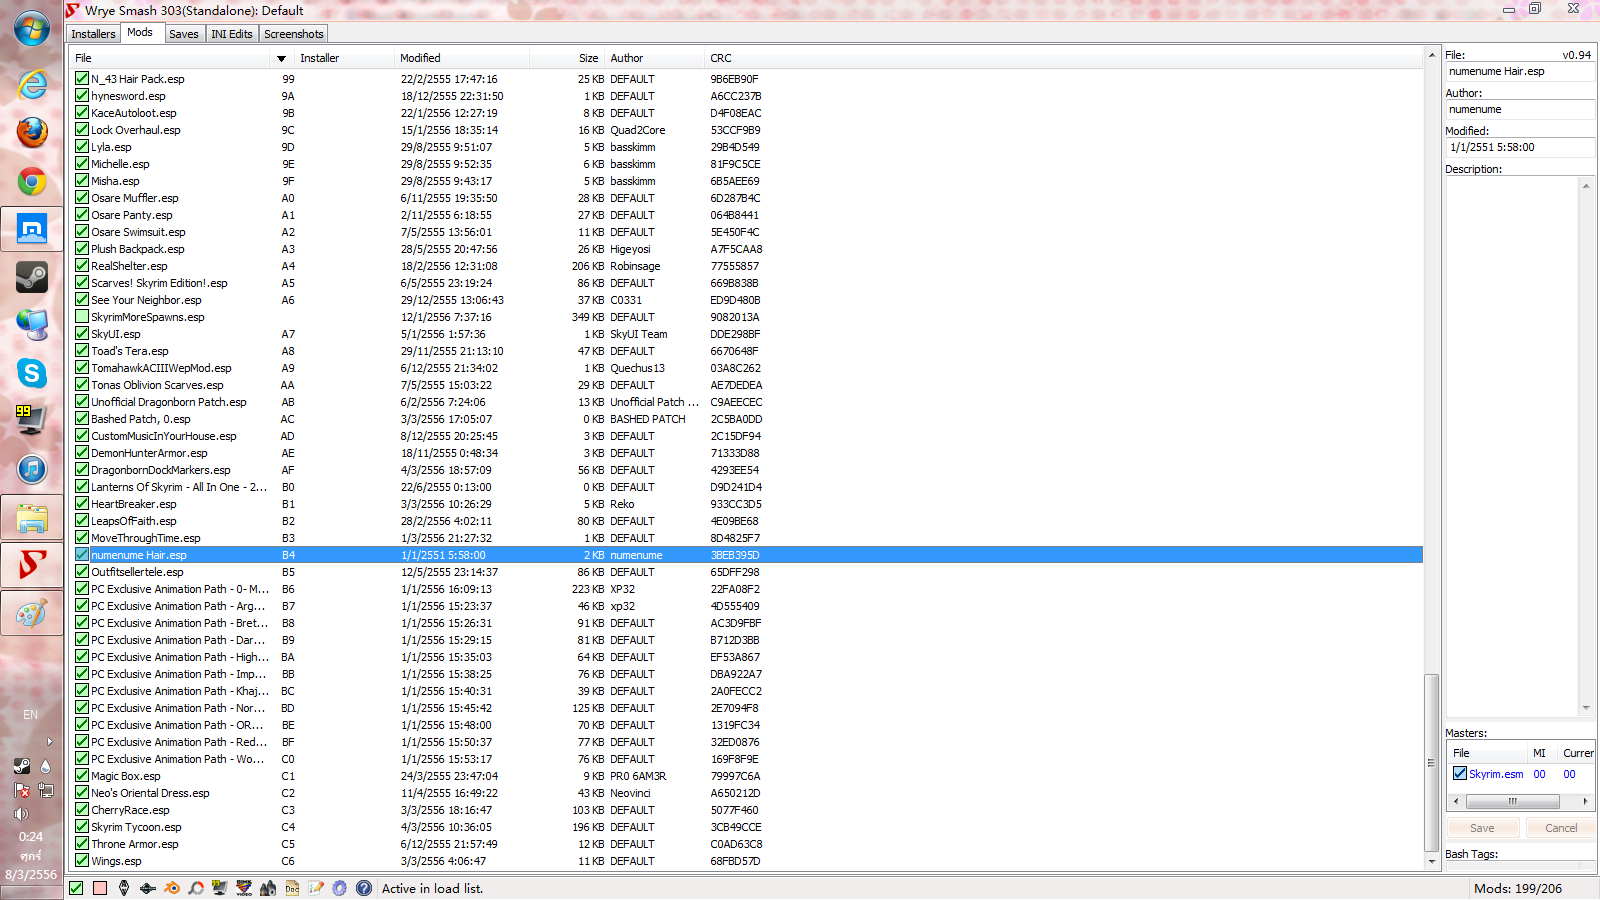Select the Mods tab

140,33
